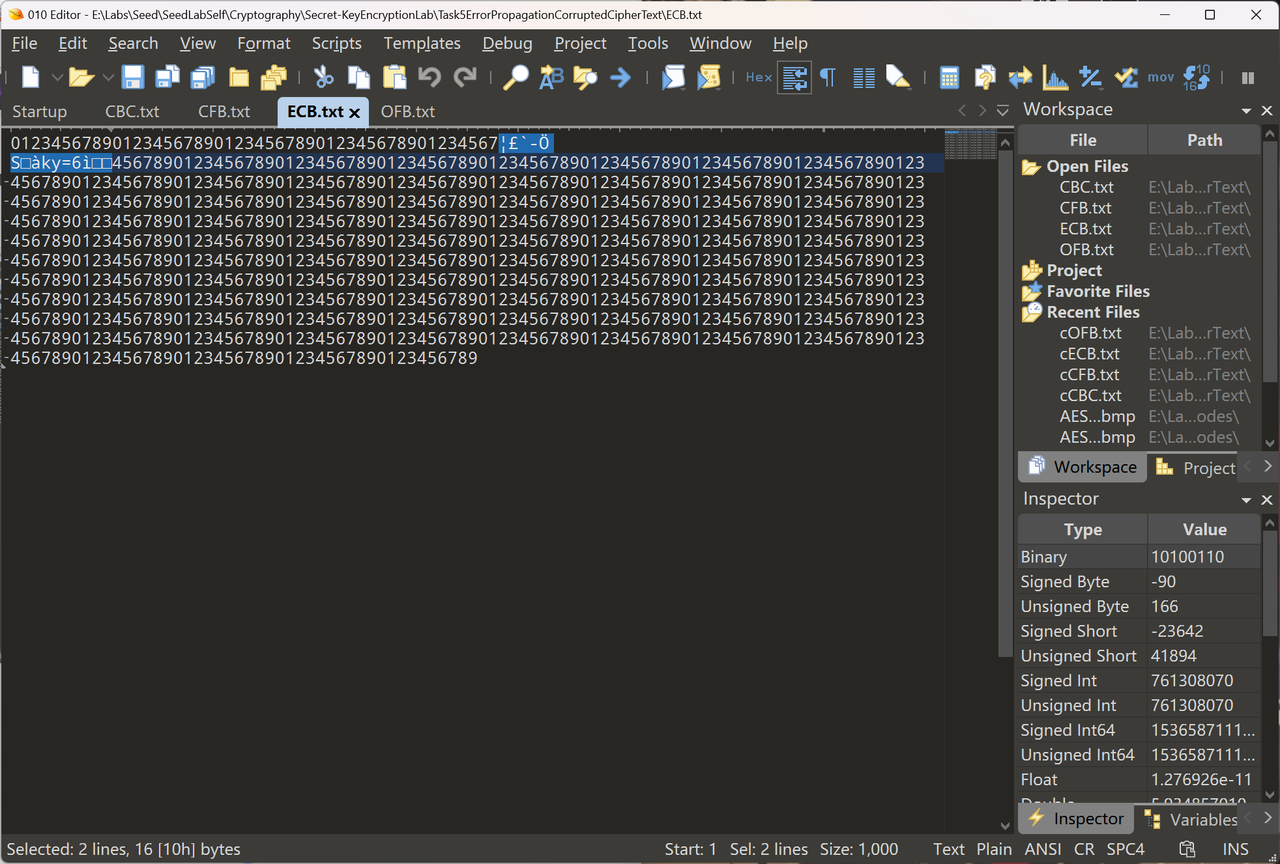Viewport: 1280px width, 864px height.
Task: Open the tab list dropdown arrow
Action: (1003, 111)
